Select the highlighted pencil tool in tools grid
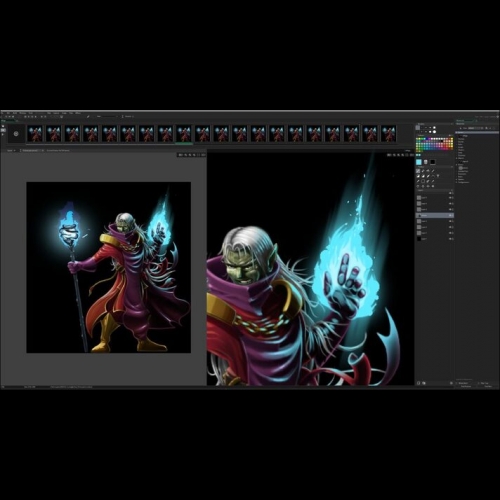The height and width of the screenshot is (500, 500). click(x=418, y=171)
